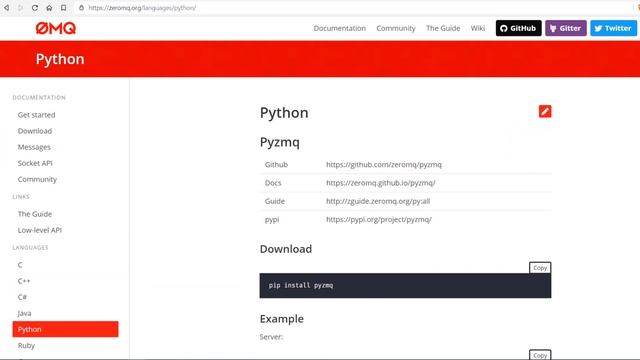Select Java language in sidebar
This screenshot has height=360, width=640.
click(24, 313)
